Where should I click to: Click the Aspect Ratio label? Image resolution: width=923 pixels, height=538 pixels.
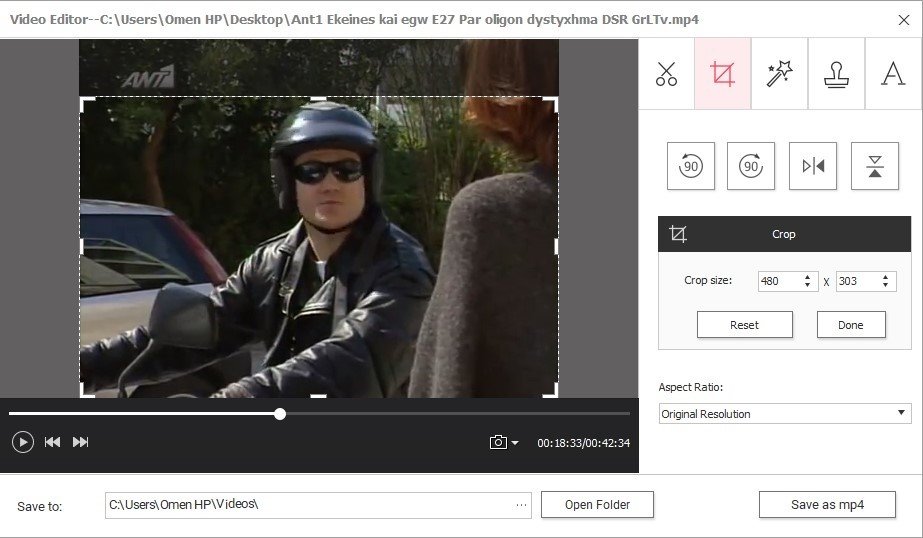click(690, 387)
